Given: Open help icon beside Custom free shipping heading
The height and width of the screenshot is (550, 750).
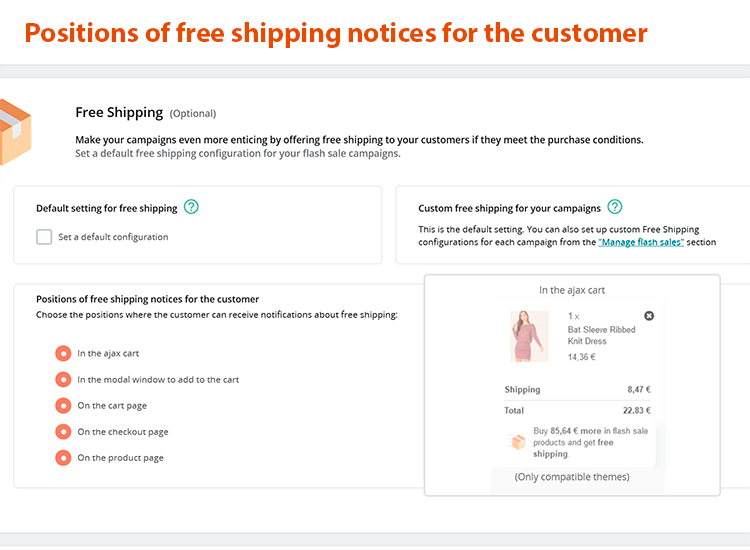Looking at the screenshot, I should coord(614,208).
